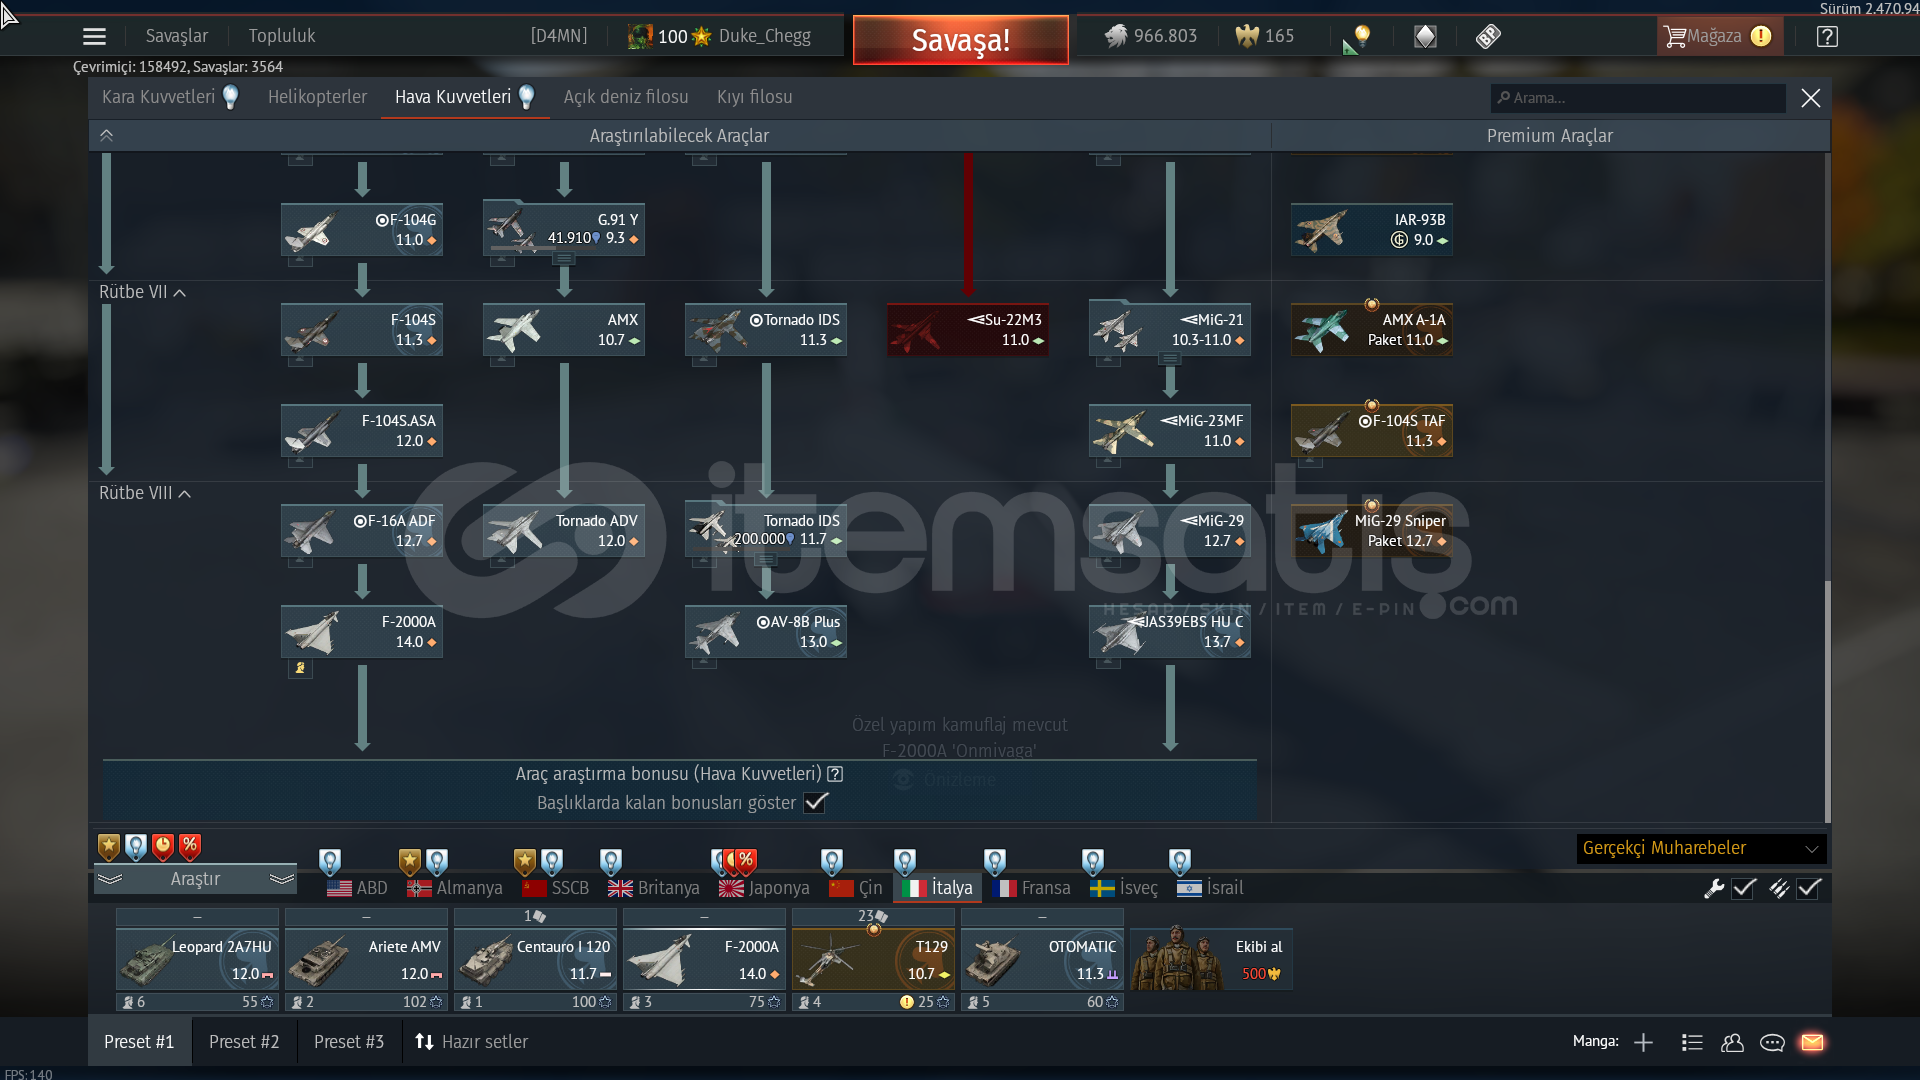Add a squad member with plus icon
This screenshot has height=1080, width=1920.
pyautogui.click(x=1643, y=1042)
